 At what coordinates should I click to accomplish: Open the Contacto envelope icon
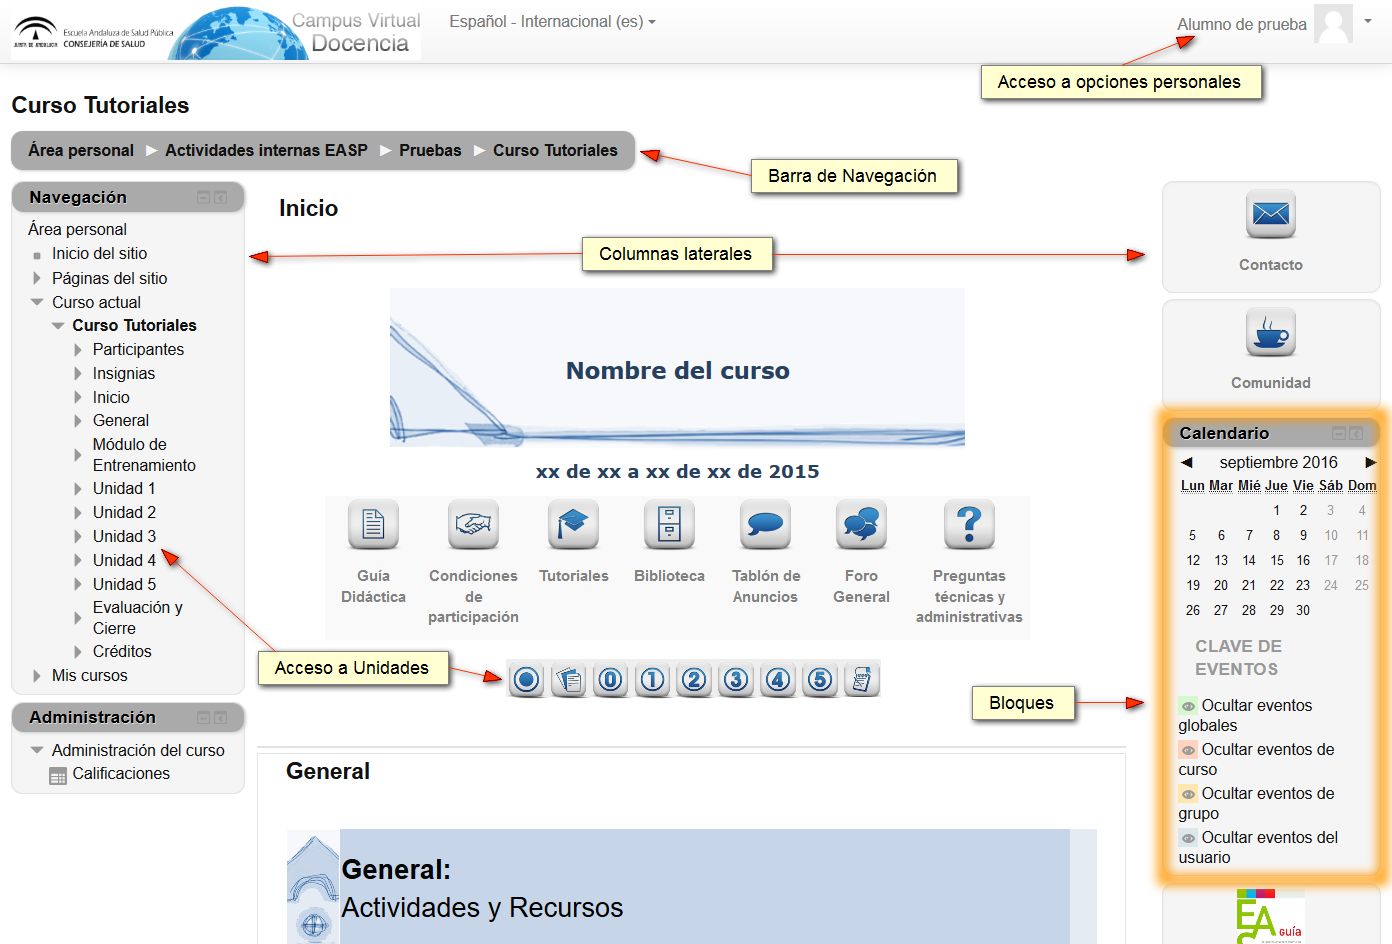1270,214
